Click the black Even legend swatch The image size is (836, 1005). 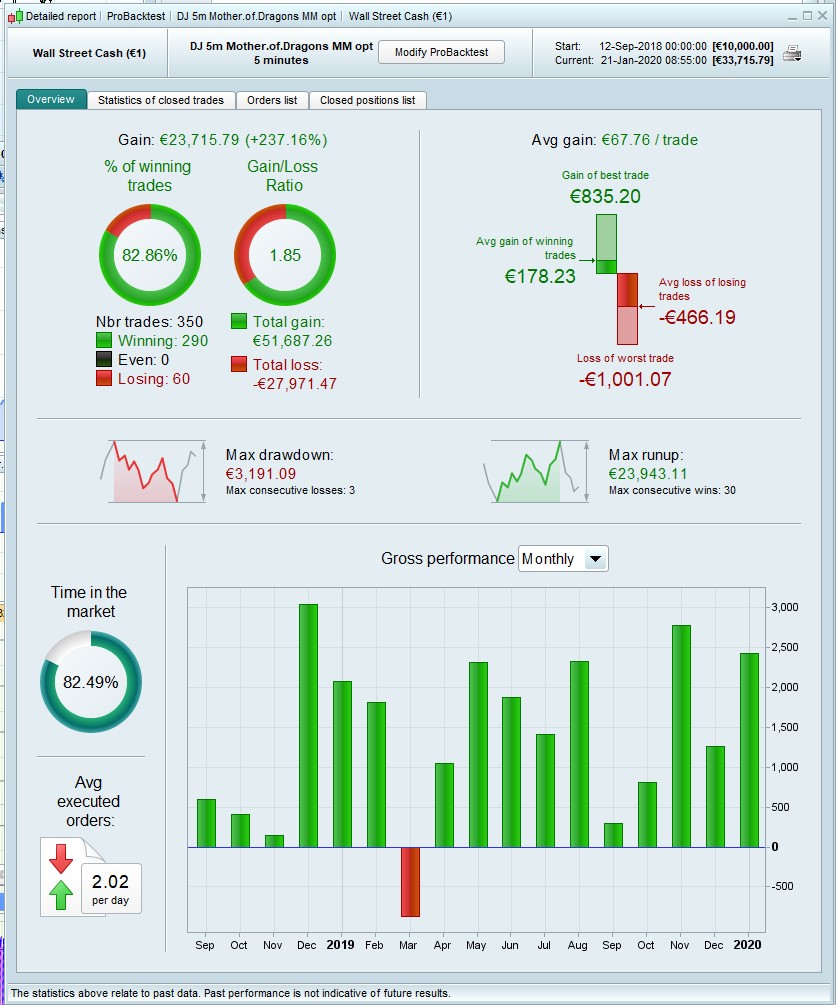point(104,360)
